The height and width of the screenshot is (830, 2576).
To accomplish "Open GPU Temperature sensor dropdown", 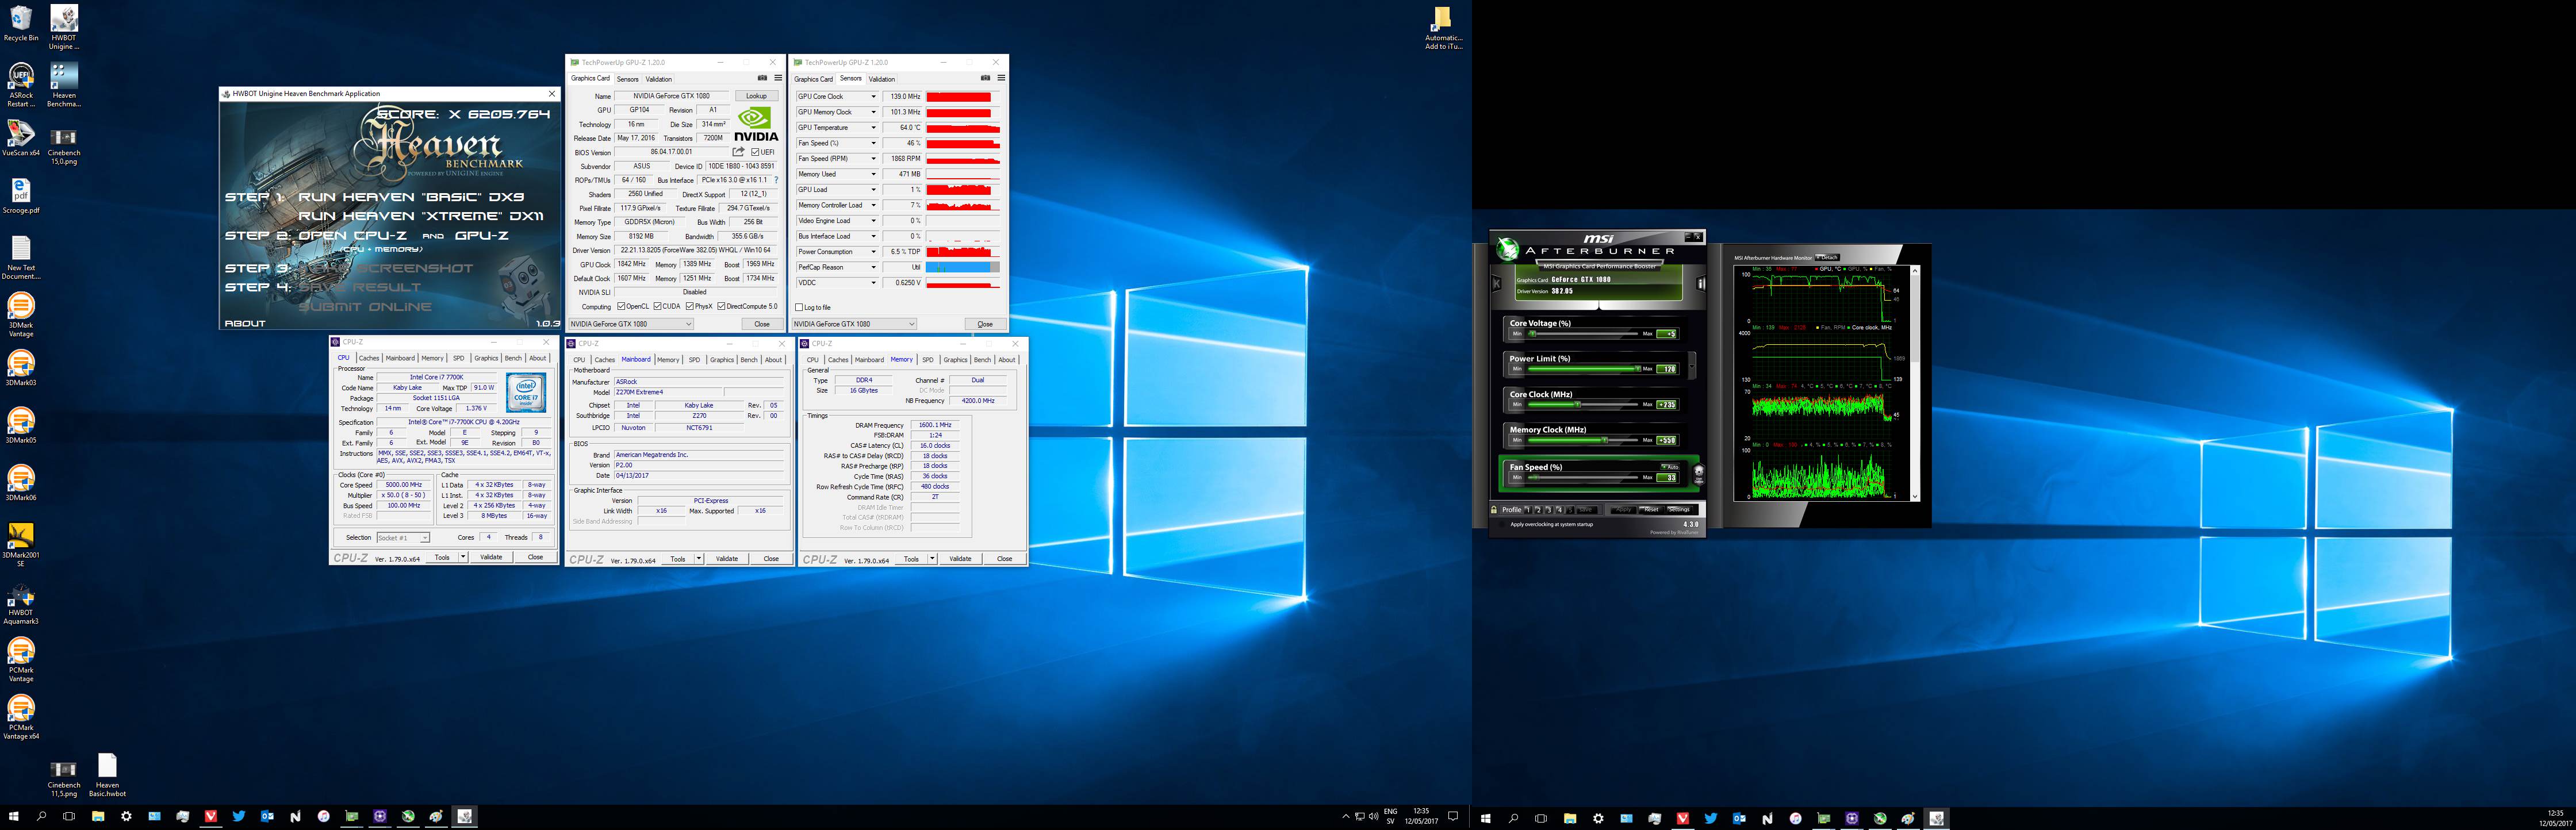I will click(874, 128).
